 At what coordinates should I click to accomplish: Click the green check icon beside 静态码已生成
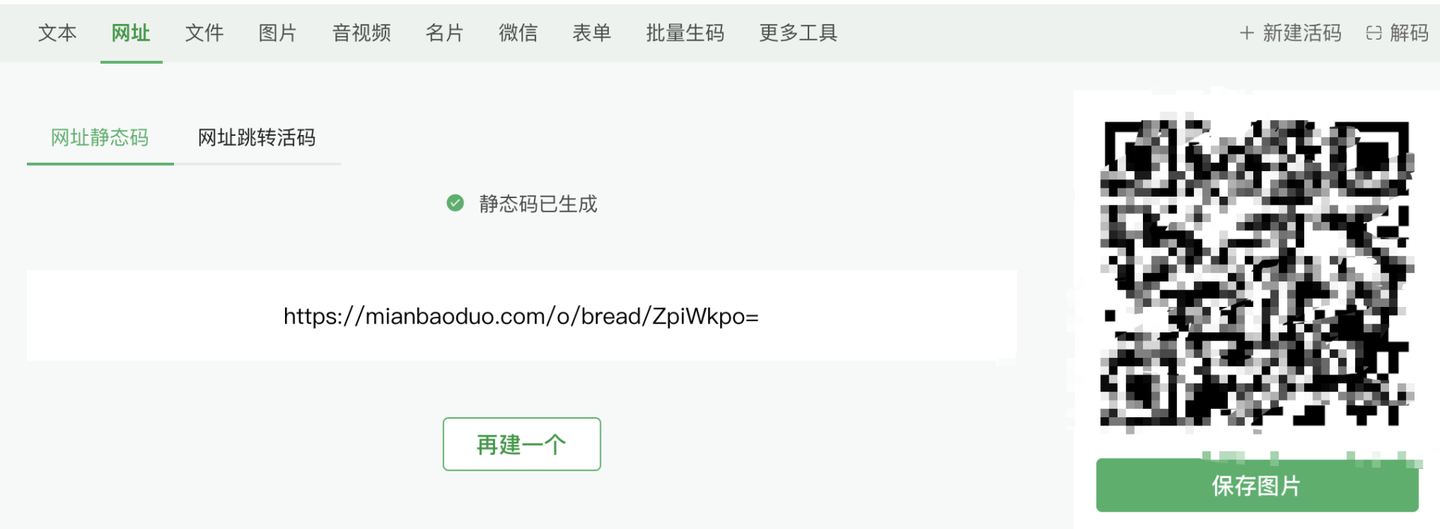click(455, 203)
